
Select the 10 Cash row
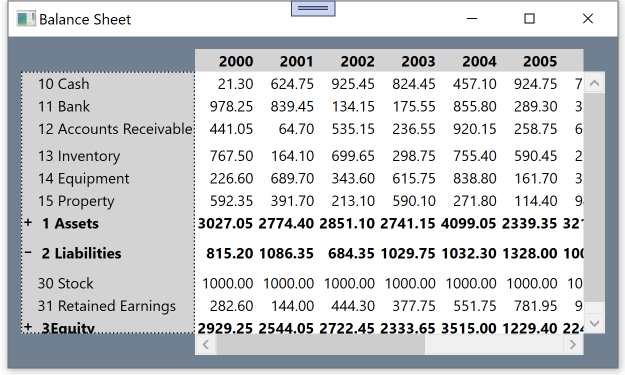tap(64, 84)
